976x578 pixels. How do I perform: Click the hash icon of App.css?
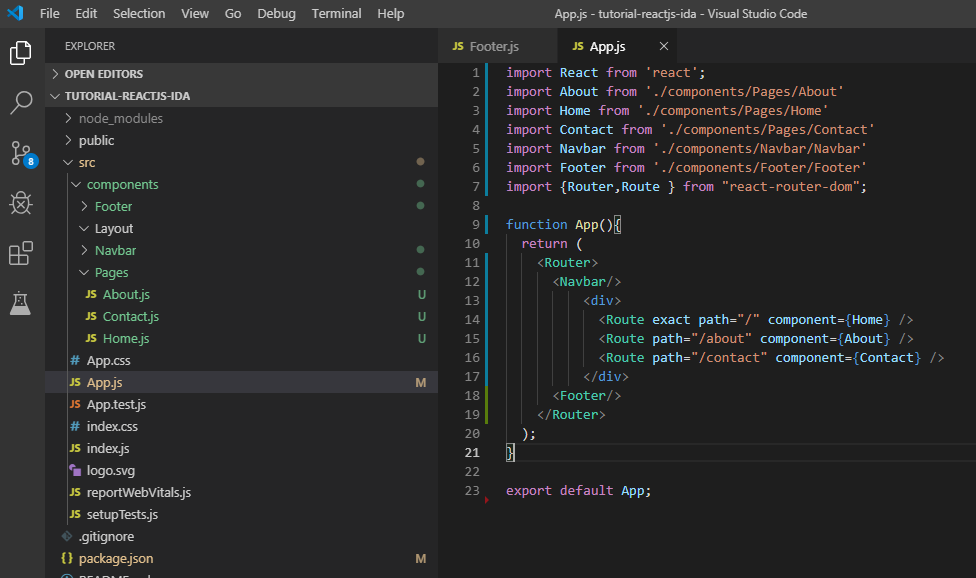[75, 360]
